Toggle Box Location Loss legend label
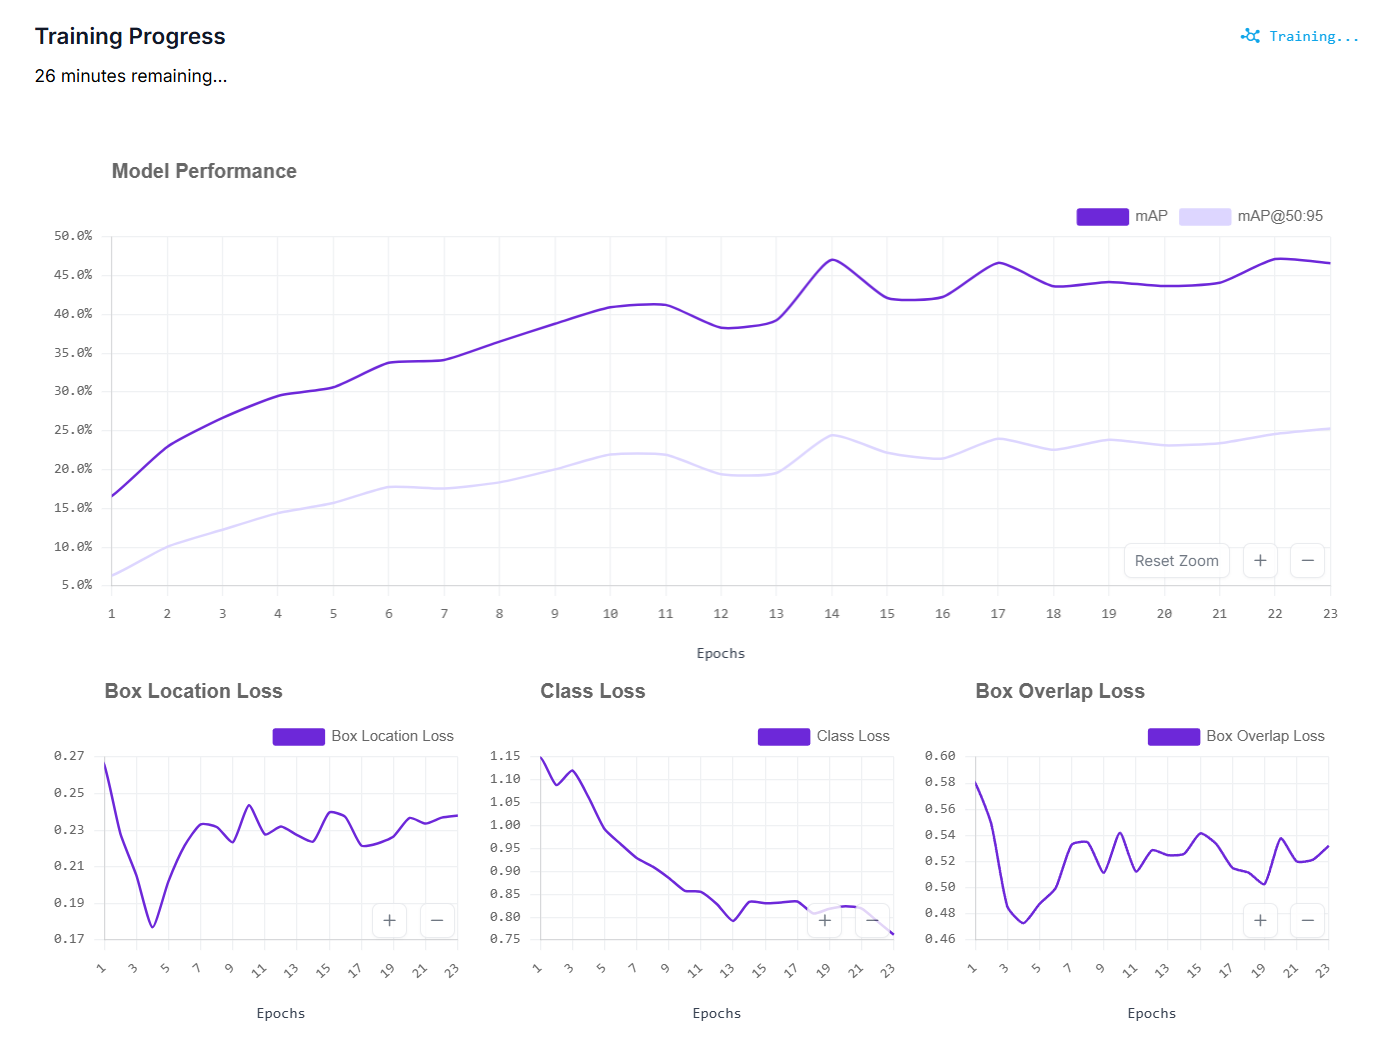1390x1052 pixels. [x=392, y=736]
